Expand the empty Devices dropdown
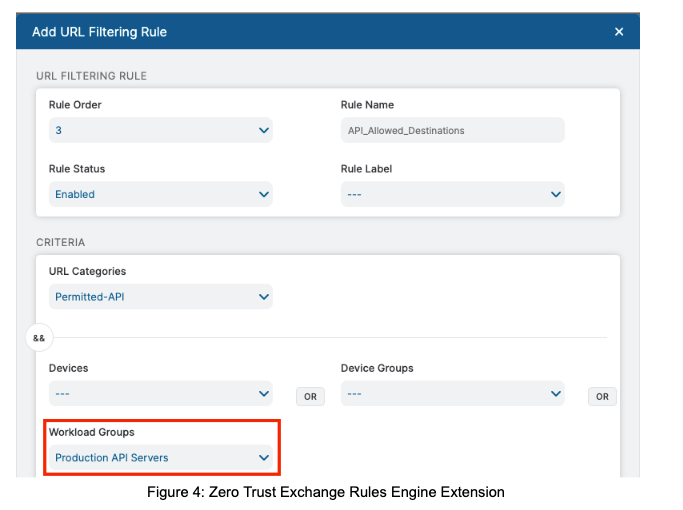 click(x=150, y=394)
